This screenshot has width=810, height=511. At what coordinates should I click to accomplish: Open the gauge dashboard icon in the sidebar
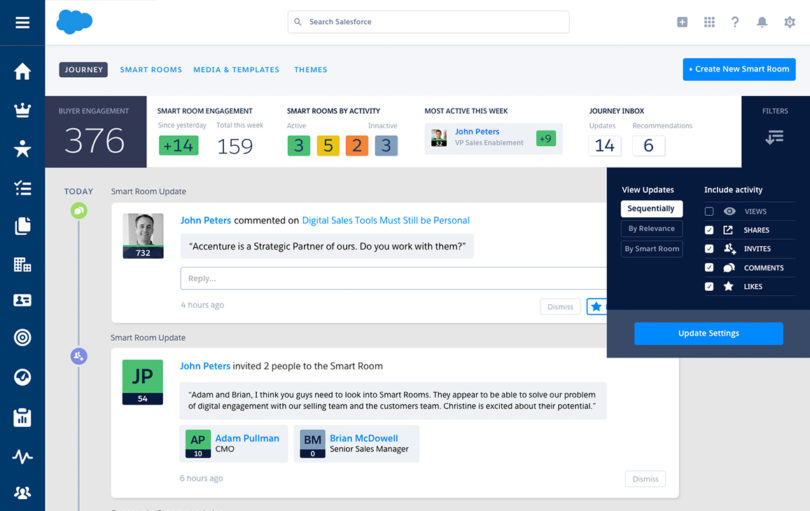click(x=22, y=377)
